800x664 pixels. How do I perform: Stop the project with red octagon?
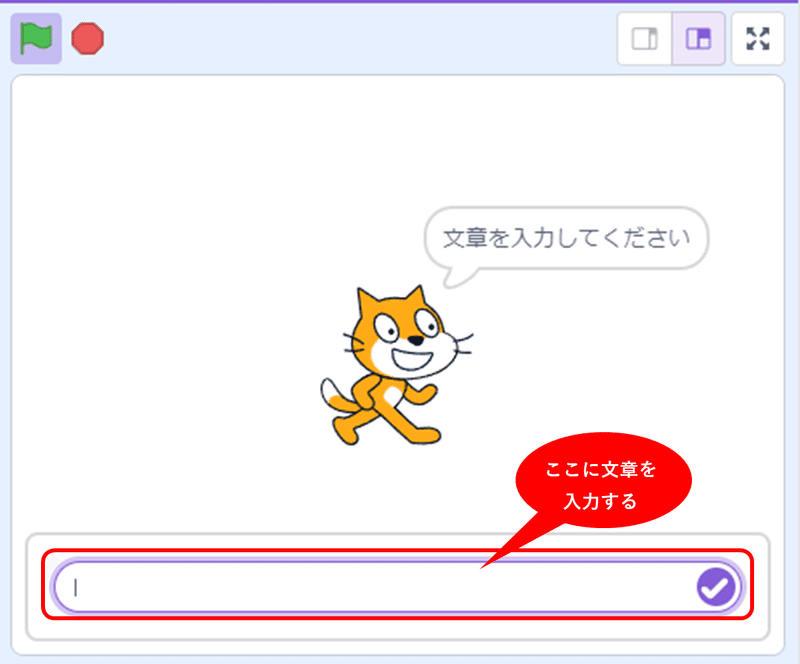point(88,39)
